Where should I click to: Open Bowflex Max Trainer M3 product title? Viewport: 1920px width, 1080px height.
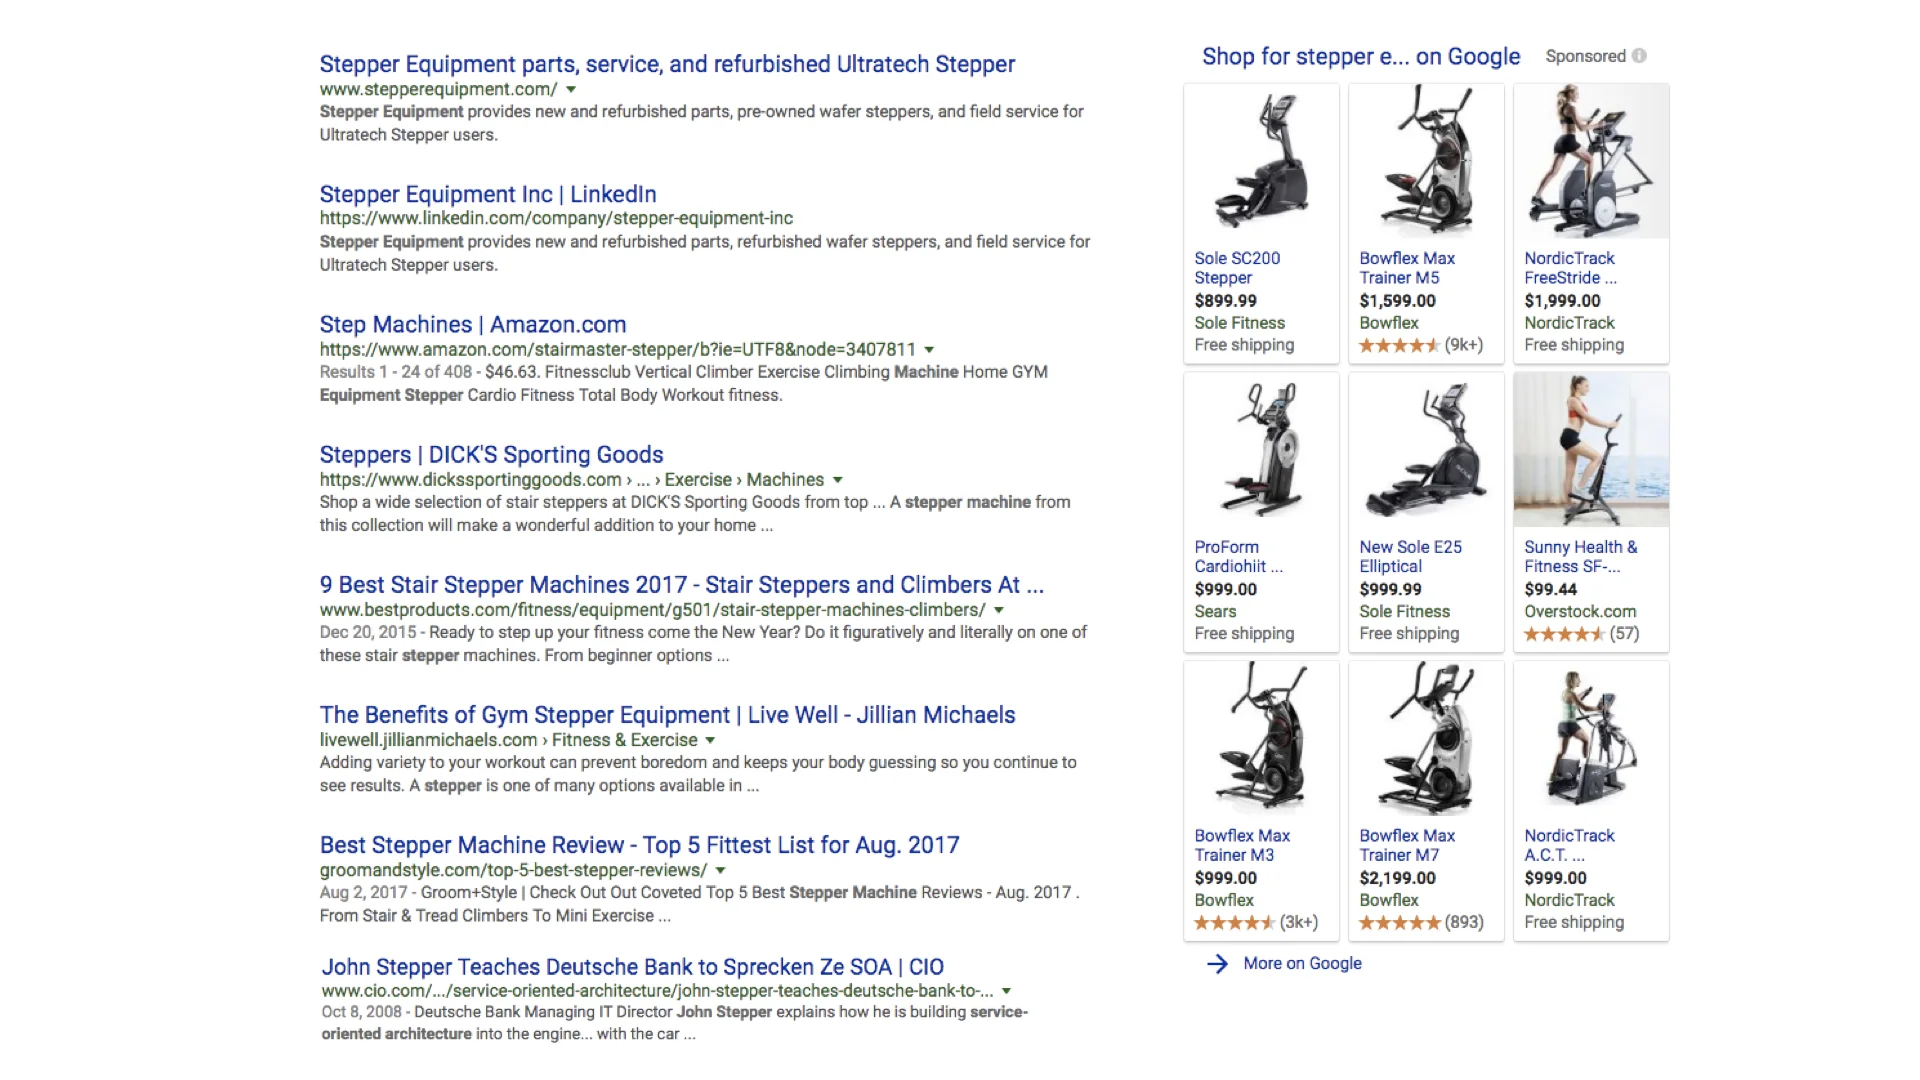coord(1242,845)
